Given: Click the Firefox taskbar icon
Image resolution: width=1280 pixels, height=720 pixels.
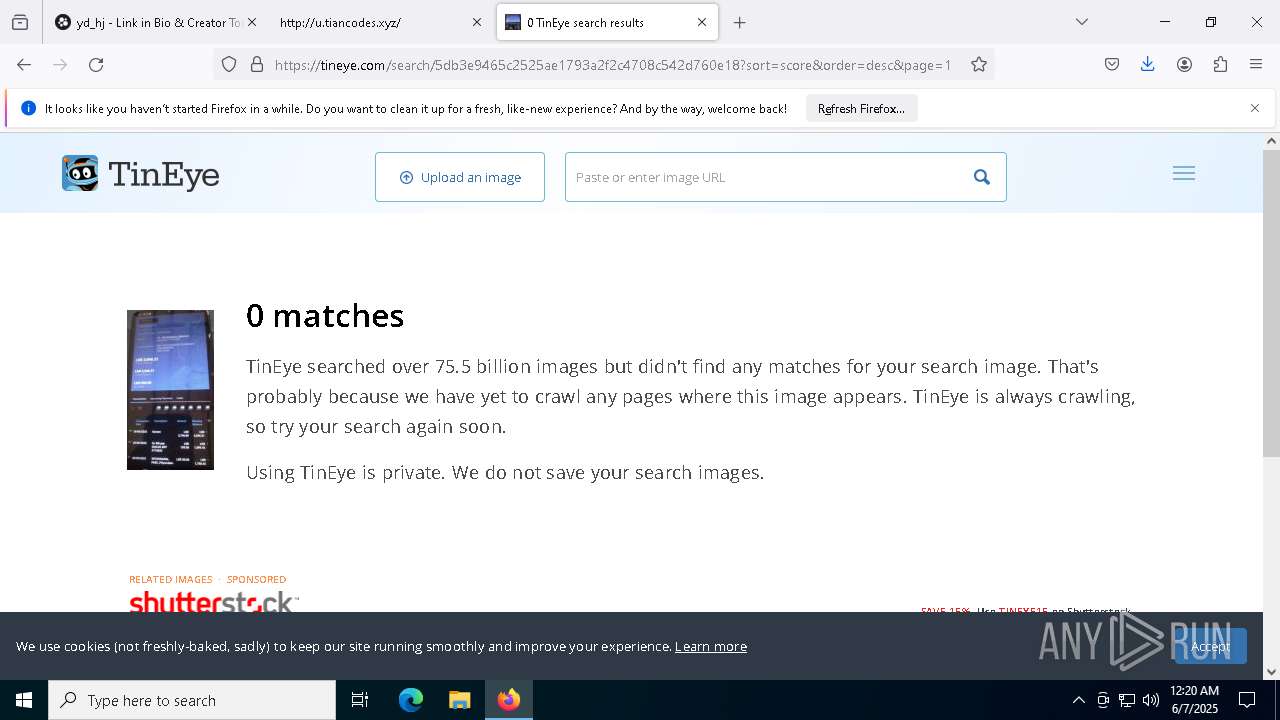Looking at the screenshot, I should click(509, 700).
